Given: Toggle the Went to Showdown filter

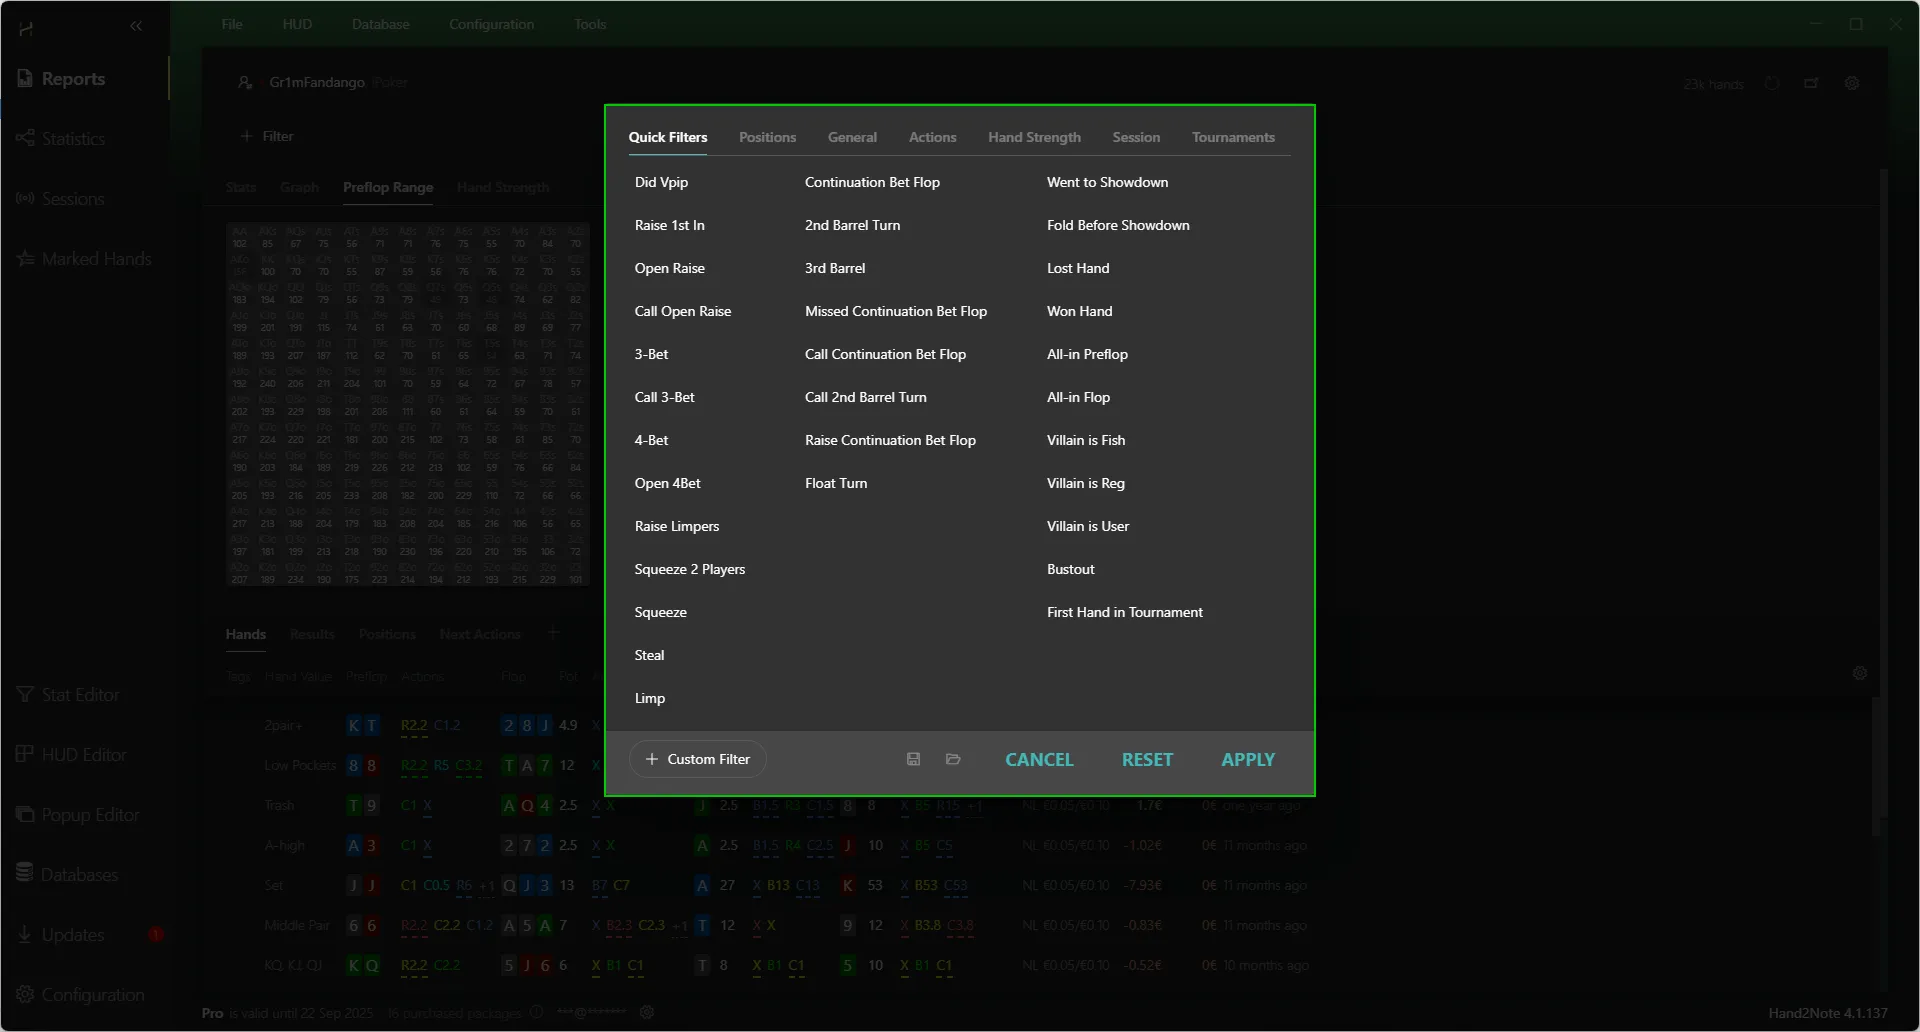Looking at the screenshot, I should (x=1107, y=182).
